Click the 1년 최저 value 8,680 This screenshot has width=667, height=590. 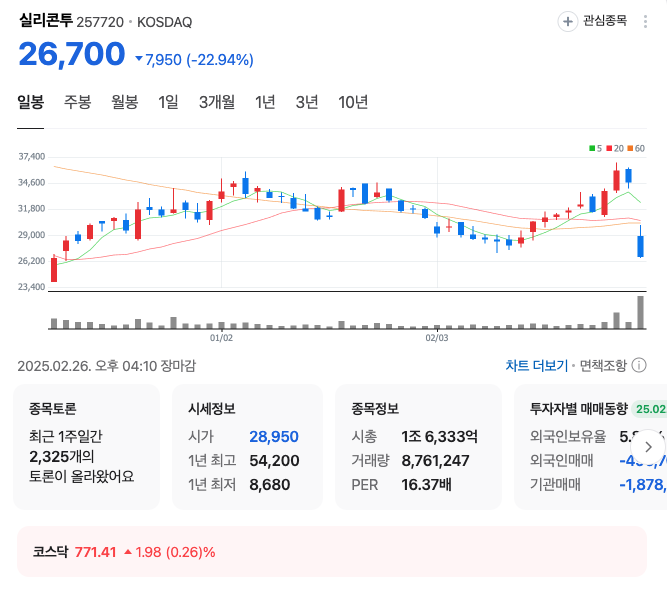(270, 485)
